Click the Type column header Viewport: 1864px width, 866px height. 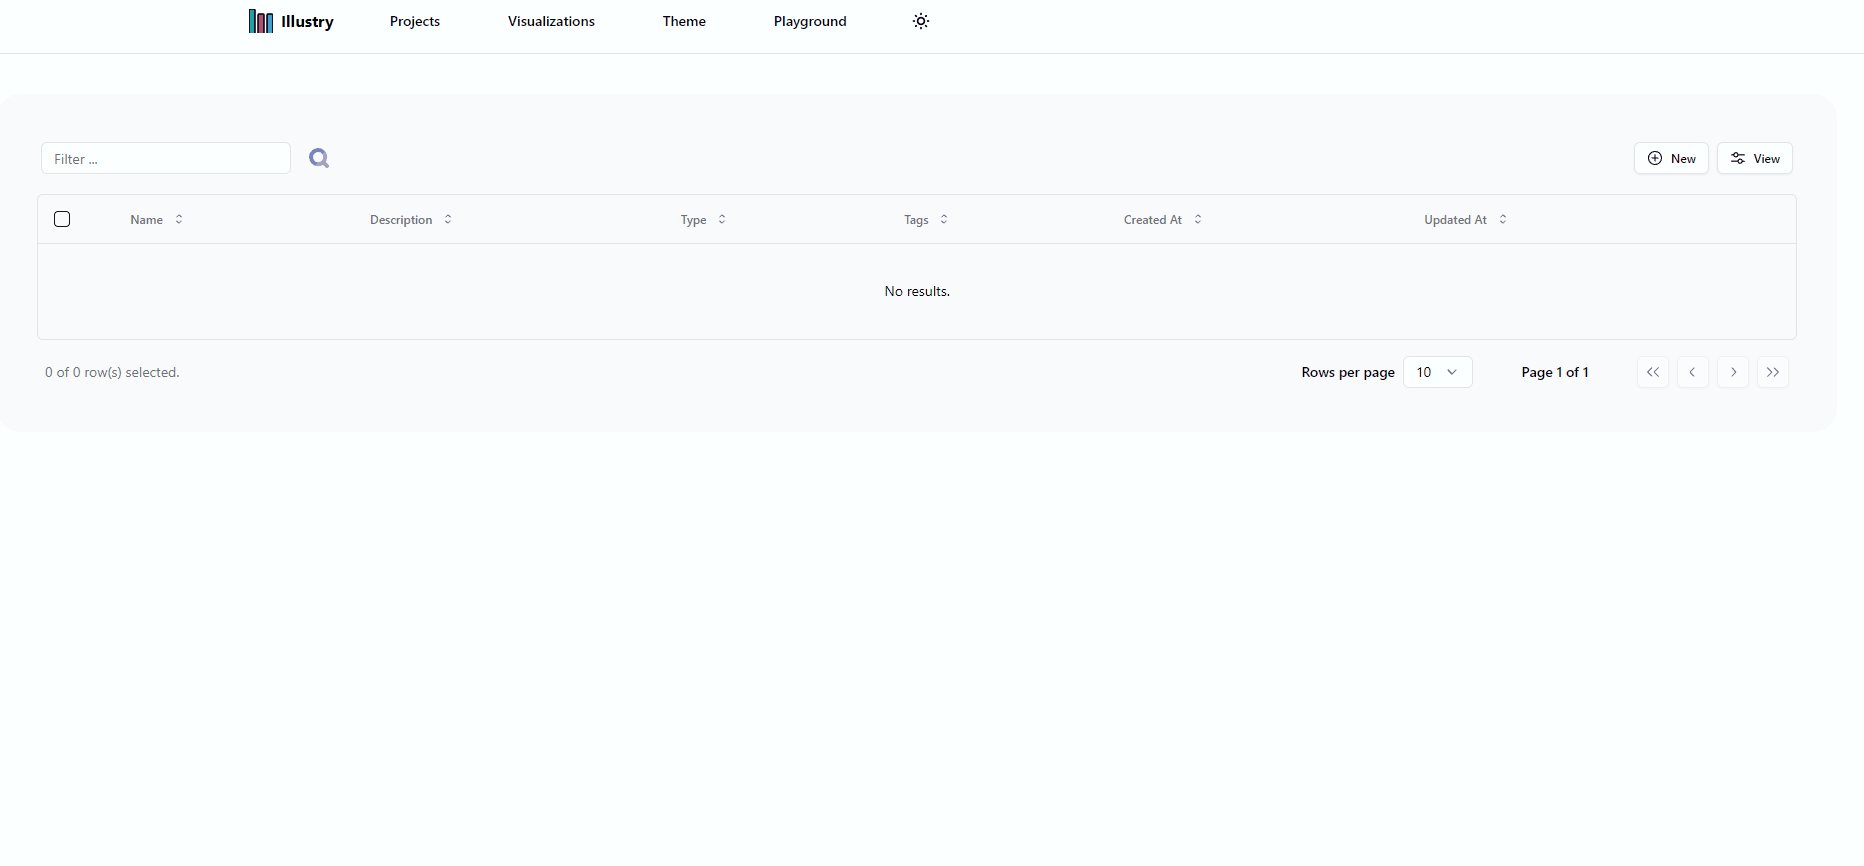click(x=693, y=219)
